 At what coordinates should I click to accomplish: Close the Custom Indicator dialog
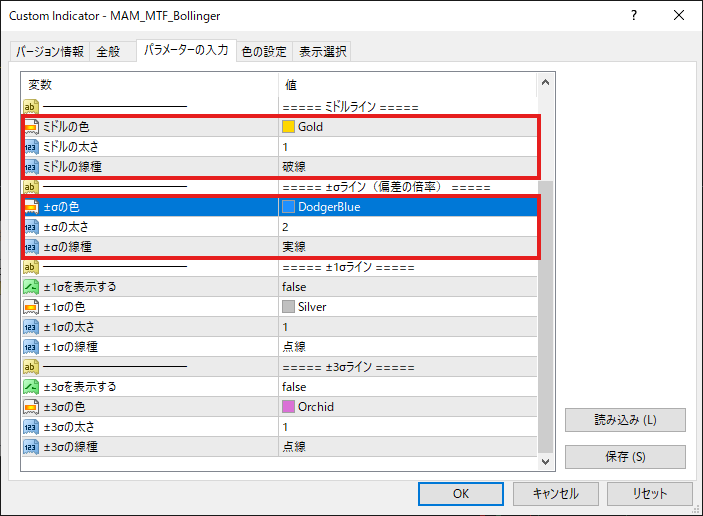679,15
